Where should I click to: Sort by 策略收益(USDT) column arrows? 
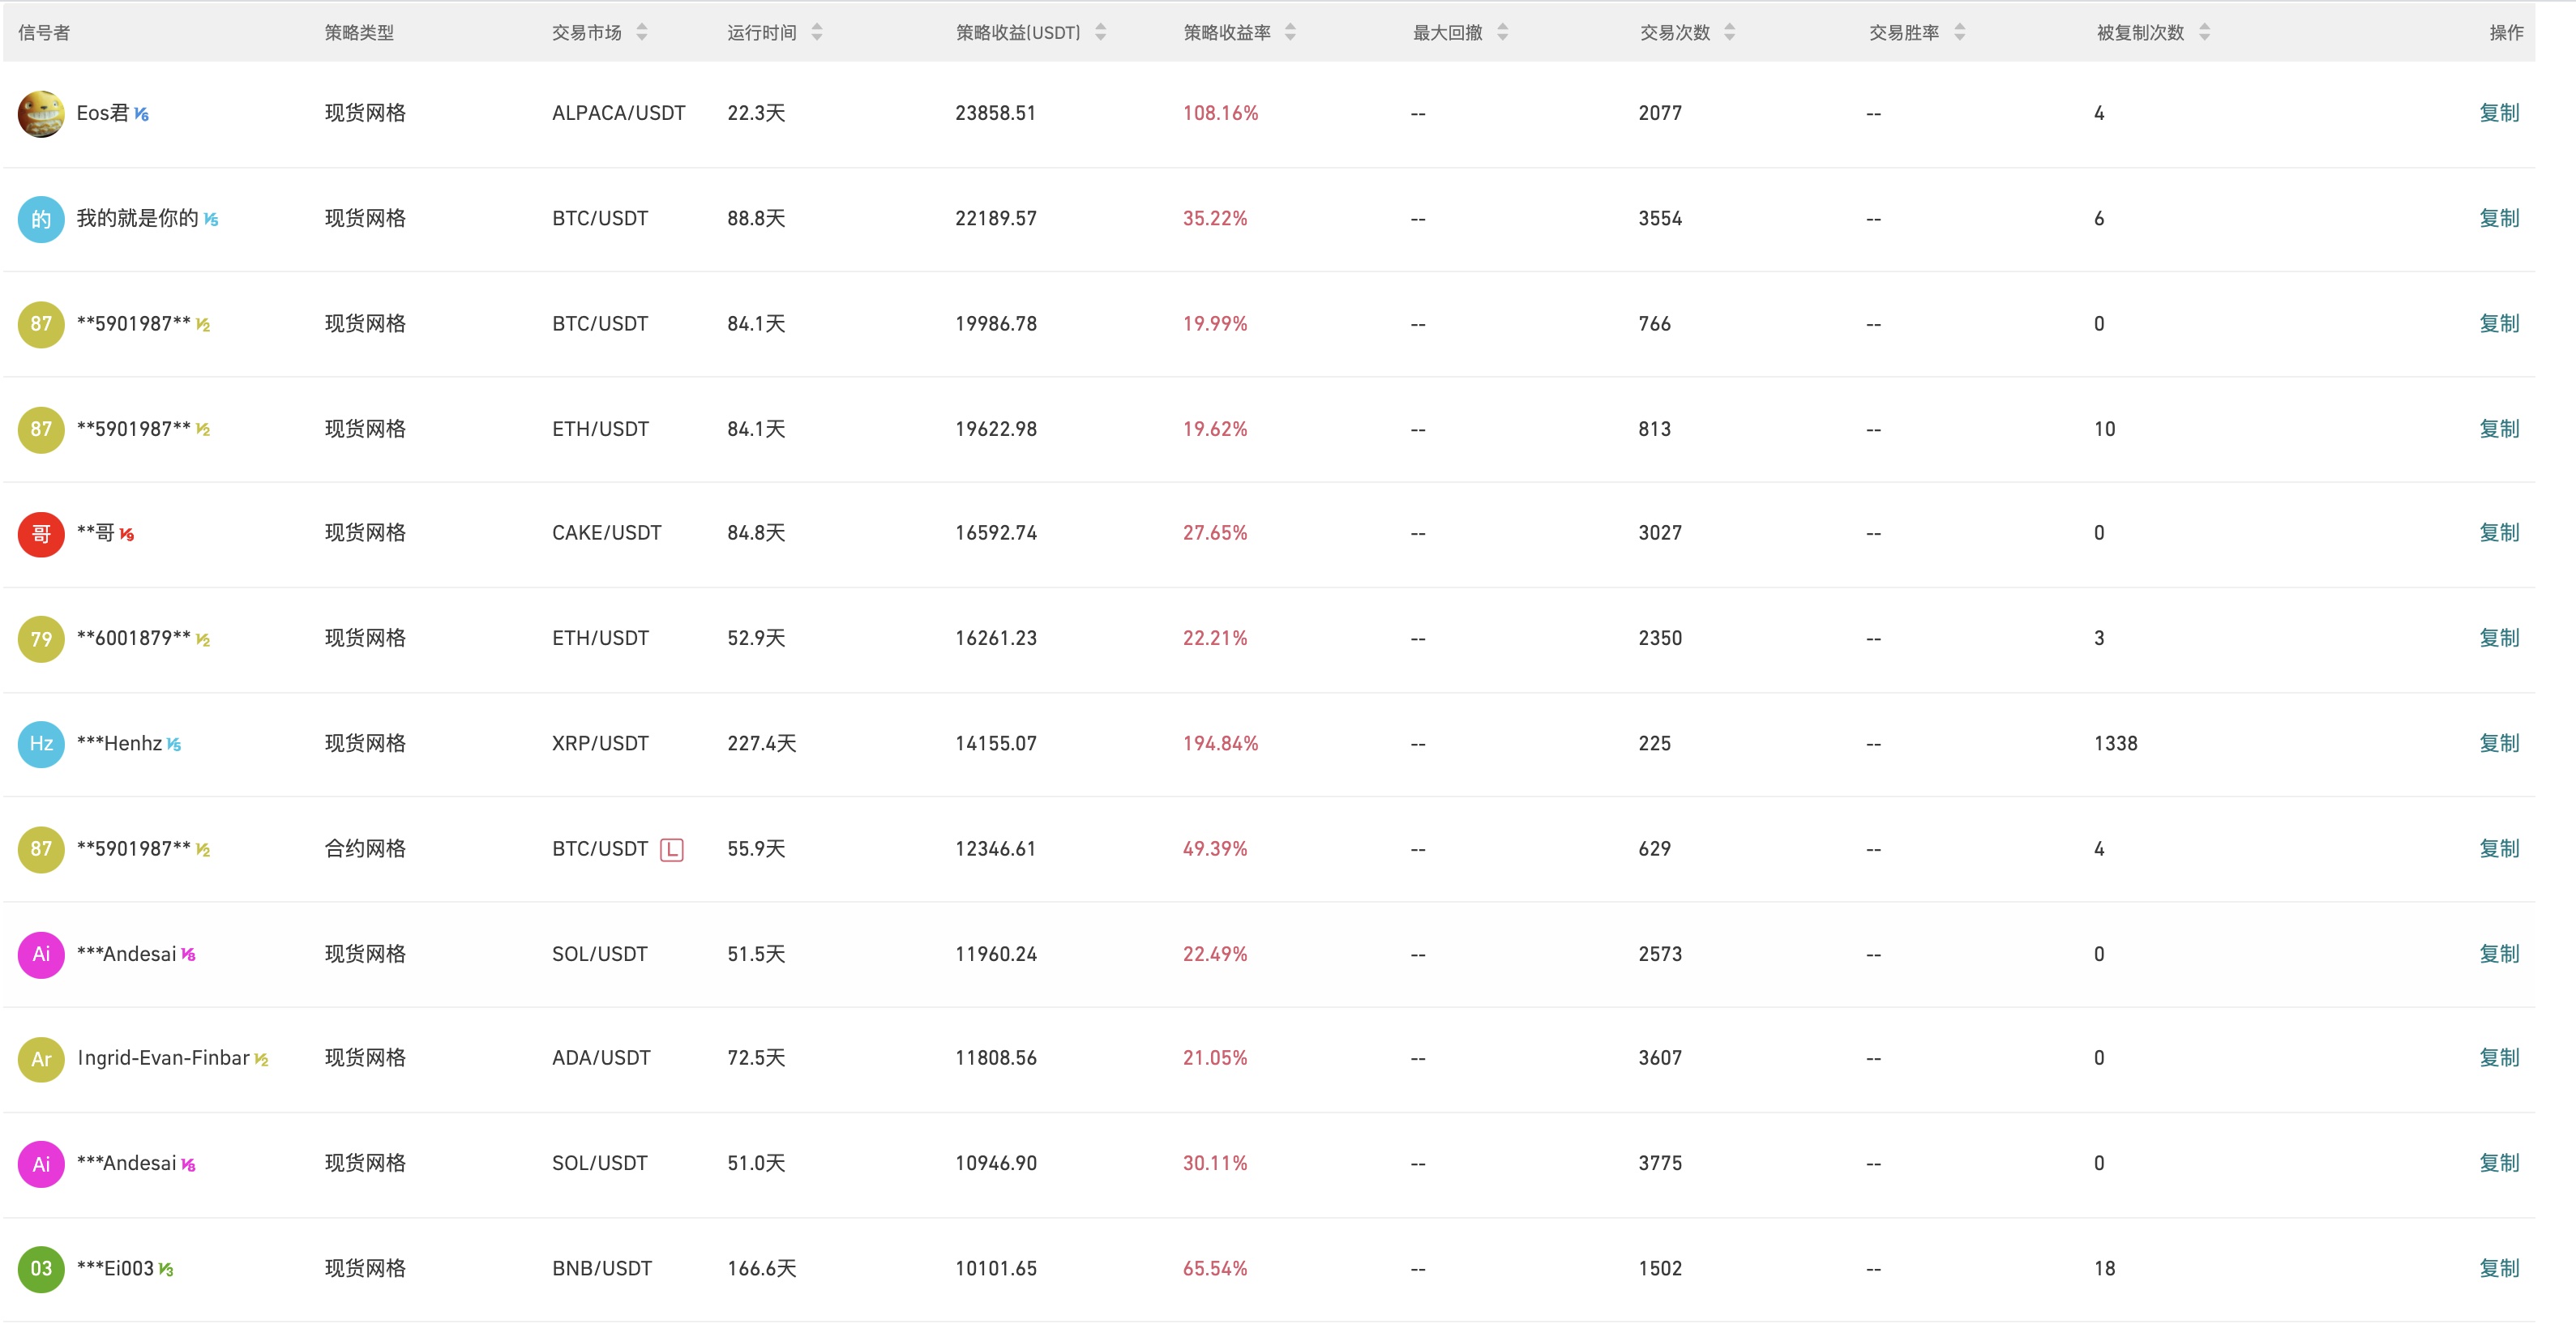coord(1100,32)
